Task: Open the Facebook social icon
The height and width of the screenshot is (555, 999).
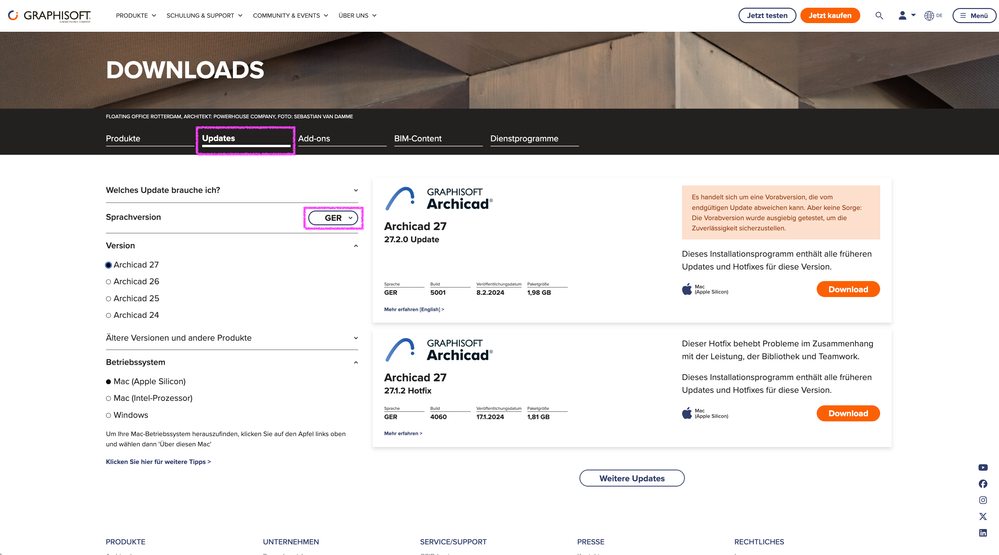Action: 983,484
